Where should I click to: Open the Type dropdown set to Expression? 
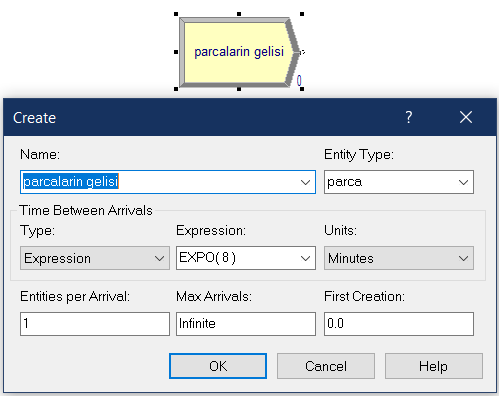coord(95,258)
